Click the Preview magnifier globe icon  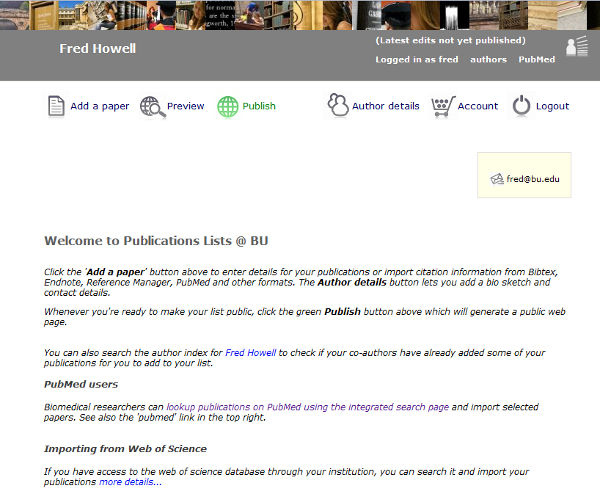click(x=151, y=106)
